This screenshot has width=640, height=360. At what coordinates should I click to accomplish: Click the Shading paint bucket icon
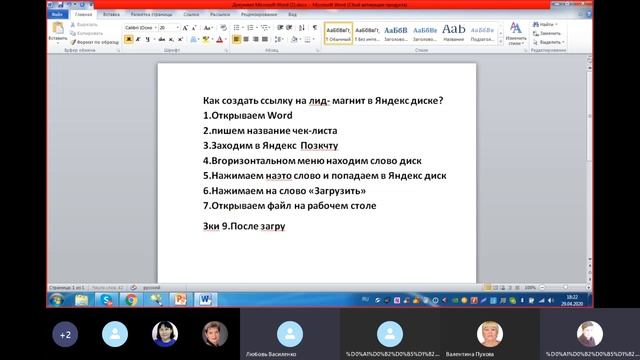click(x=293, y=40)
